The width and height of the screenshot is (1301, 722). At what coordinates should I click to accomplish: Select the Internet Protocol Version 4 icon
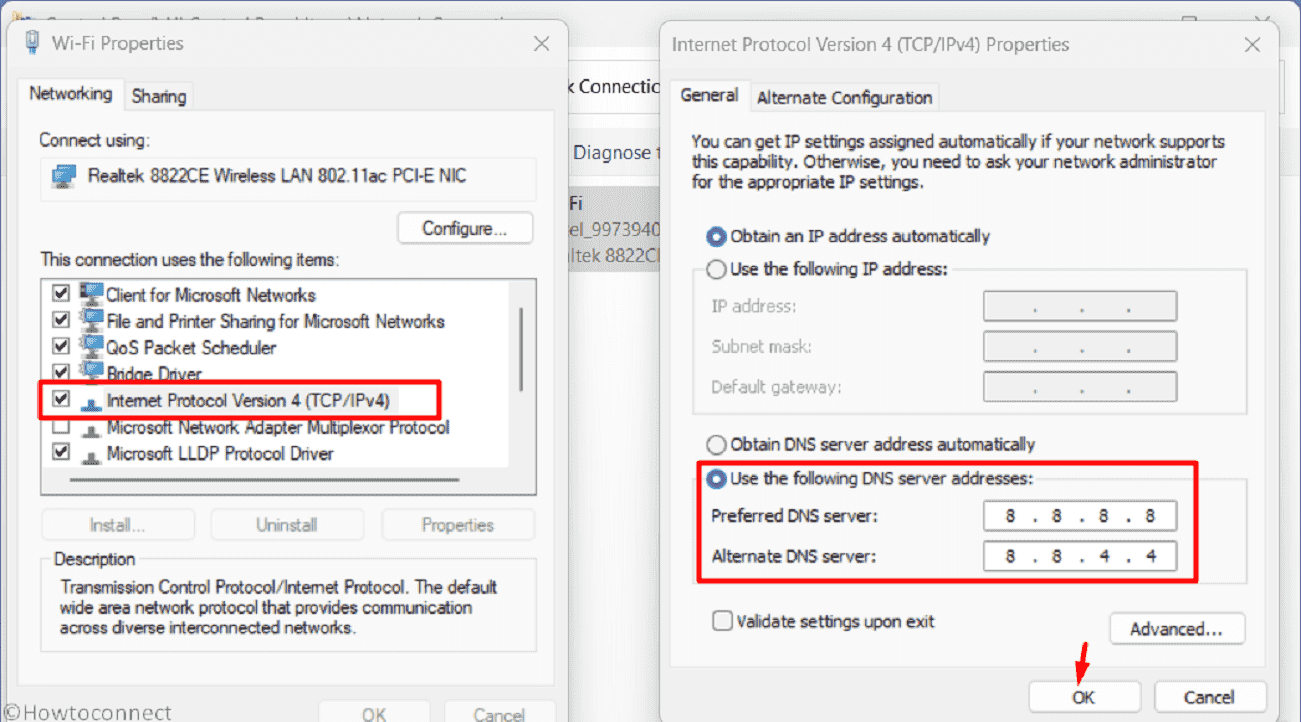point(92,400)
